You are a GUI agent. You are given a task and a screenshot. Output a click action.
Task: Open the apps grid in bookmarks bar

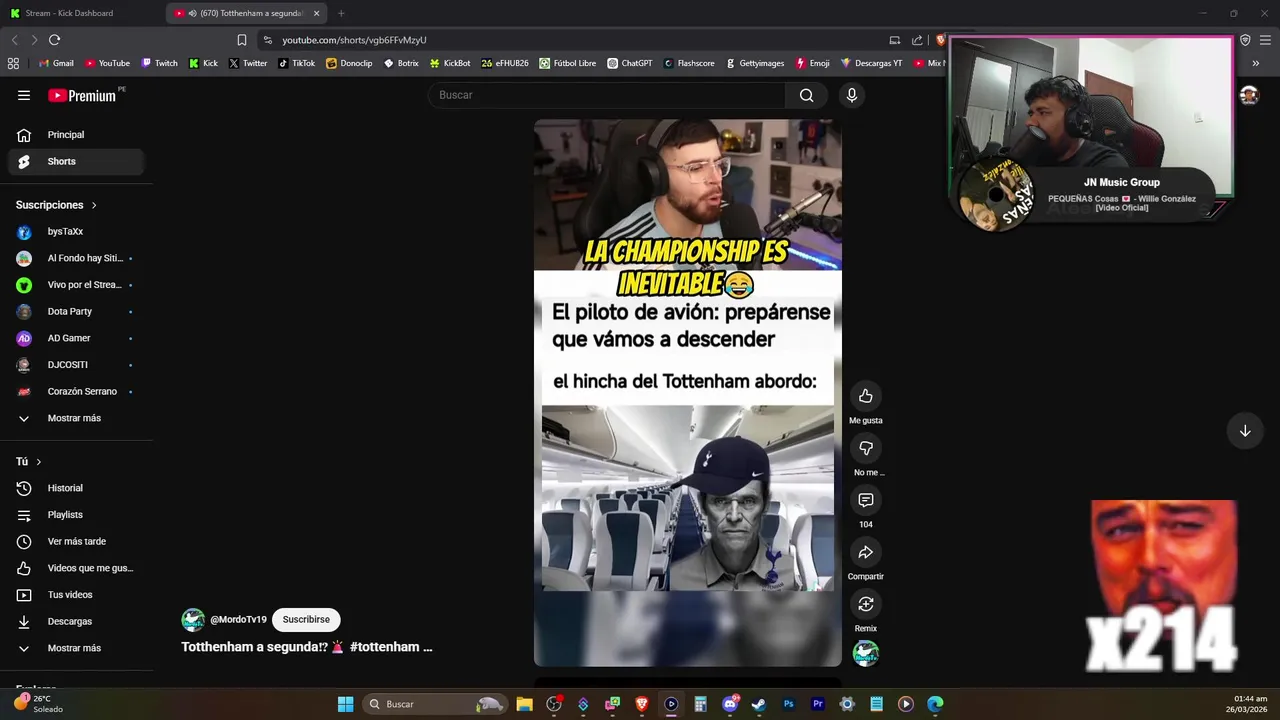13,63
